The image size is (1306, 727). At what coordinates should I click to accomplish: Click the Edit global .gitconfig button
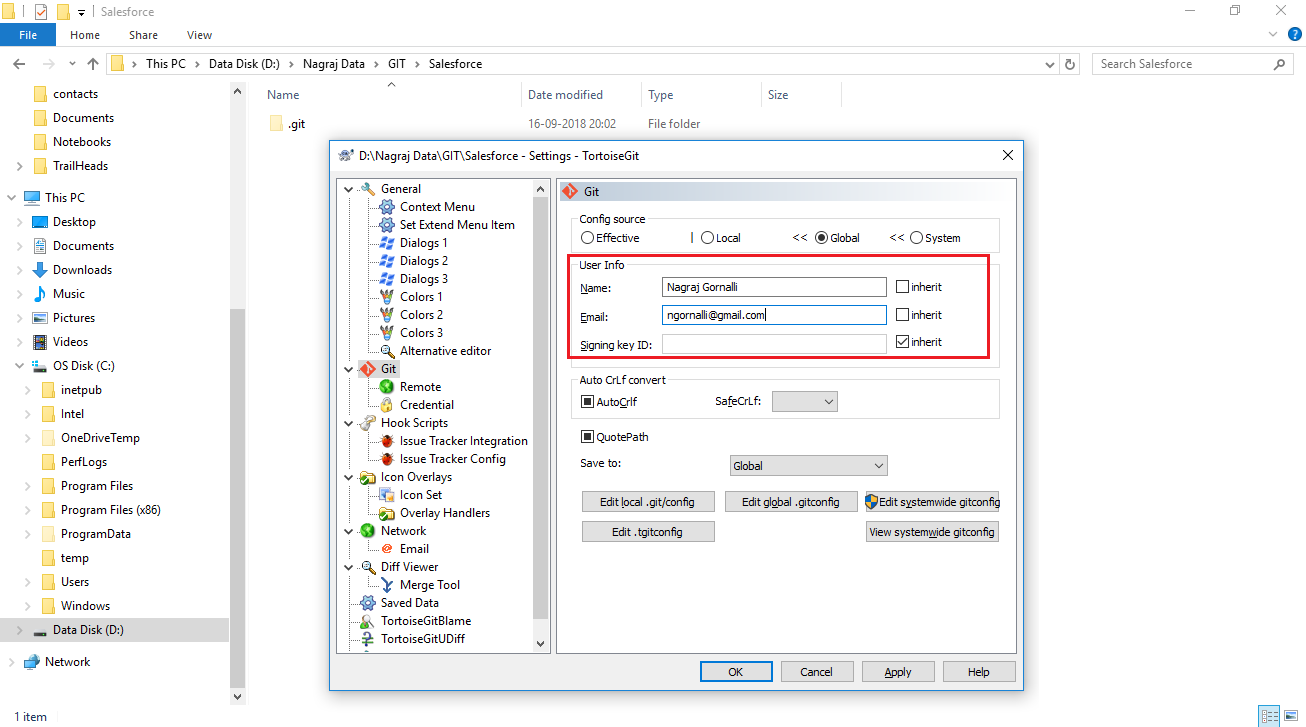791,502
